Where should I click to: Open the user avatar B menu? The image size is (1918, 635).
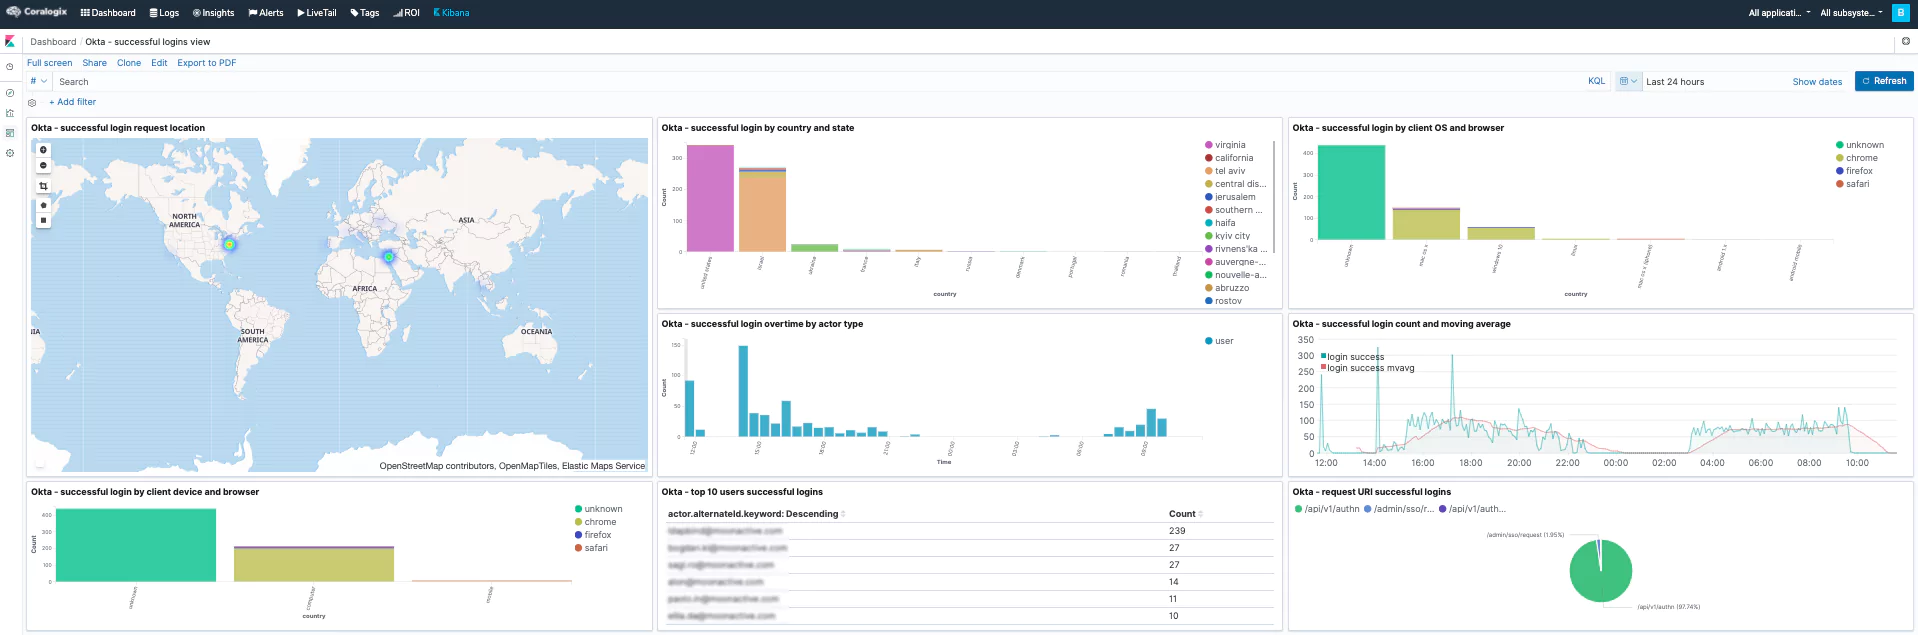(x=1900, y=13)
